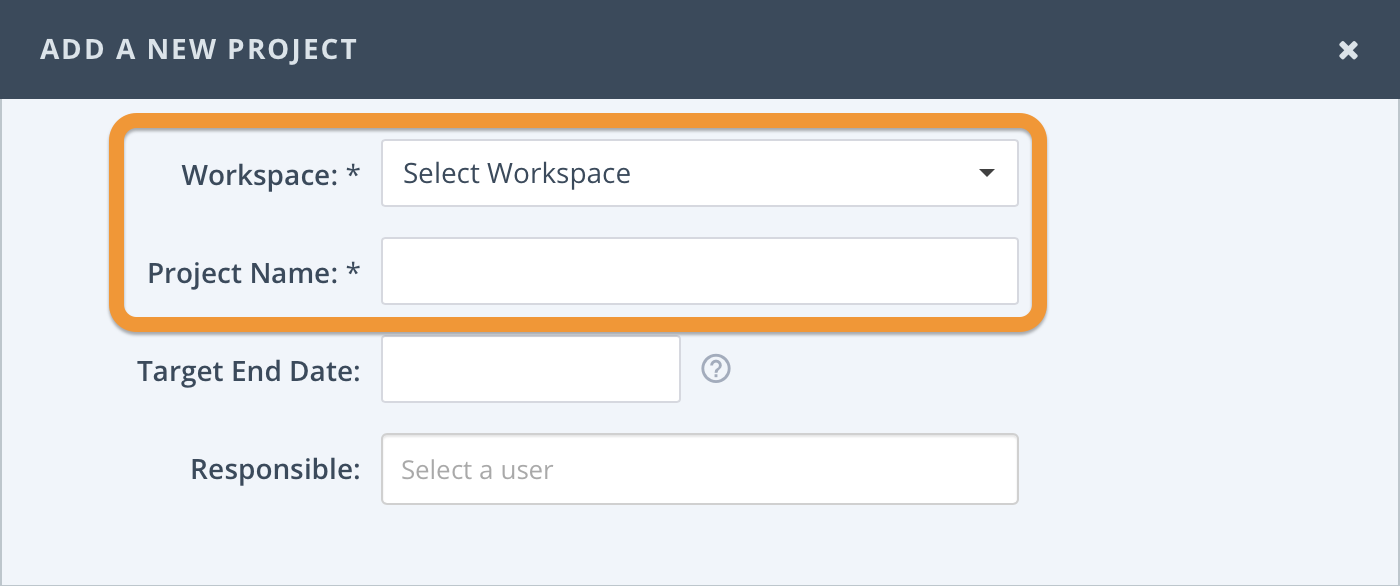Click the Target End Date field
Image resolution: width=1400 pixels, height=586 pixels.
[x=530, y=369]
